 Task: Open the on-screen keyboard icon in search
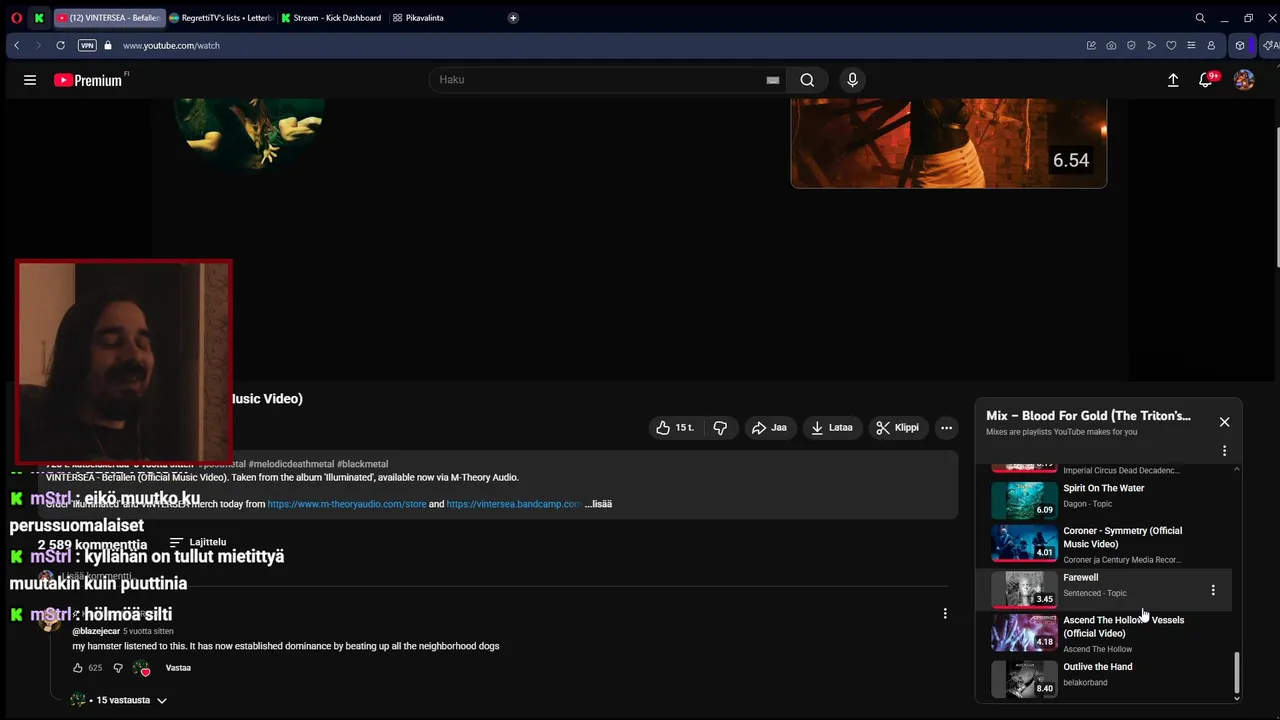tap(773, 80)
